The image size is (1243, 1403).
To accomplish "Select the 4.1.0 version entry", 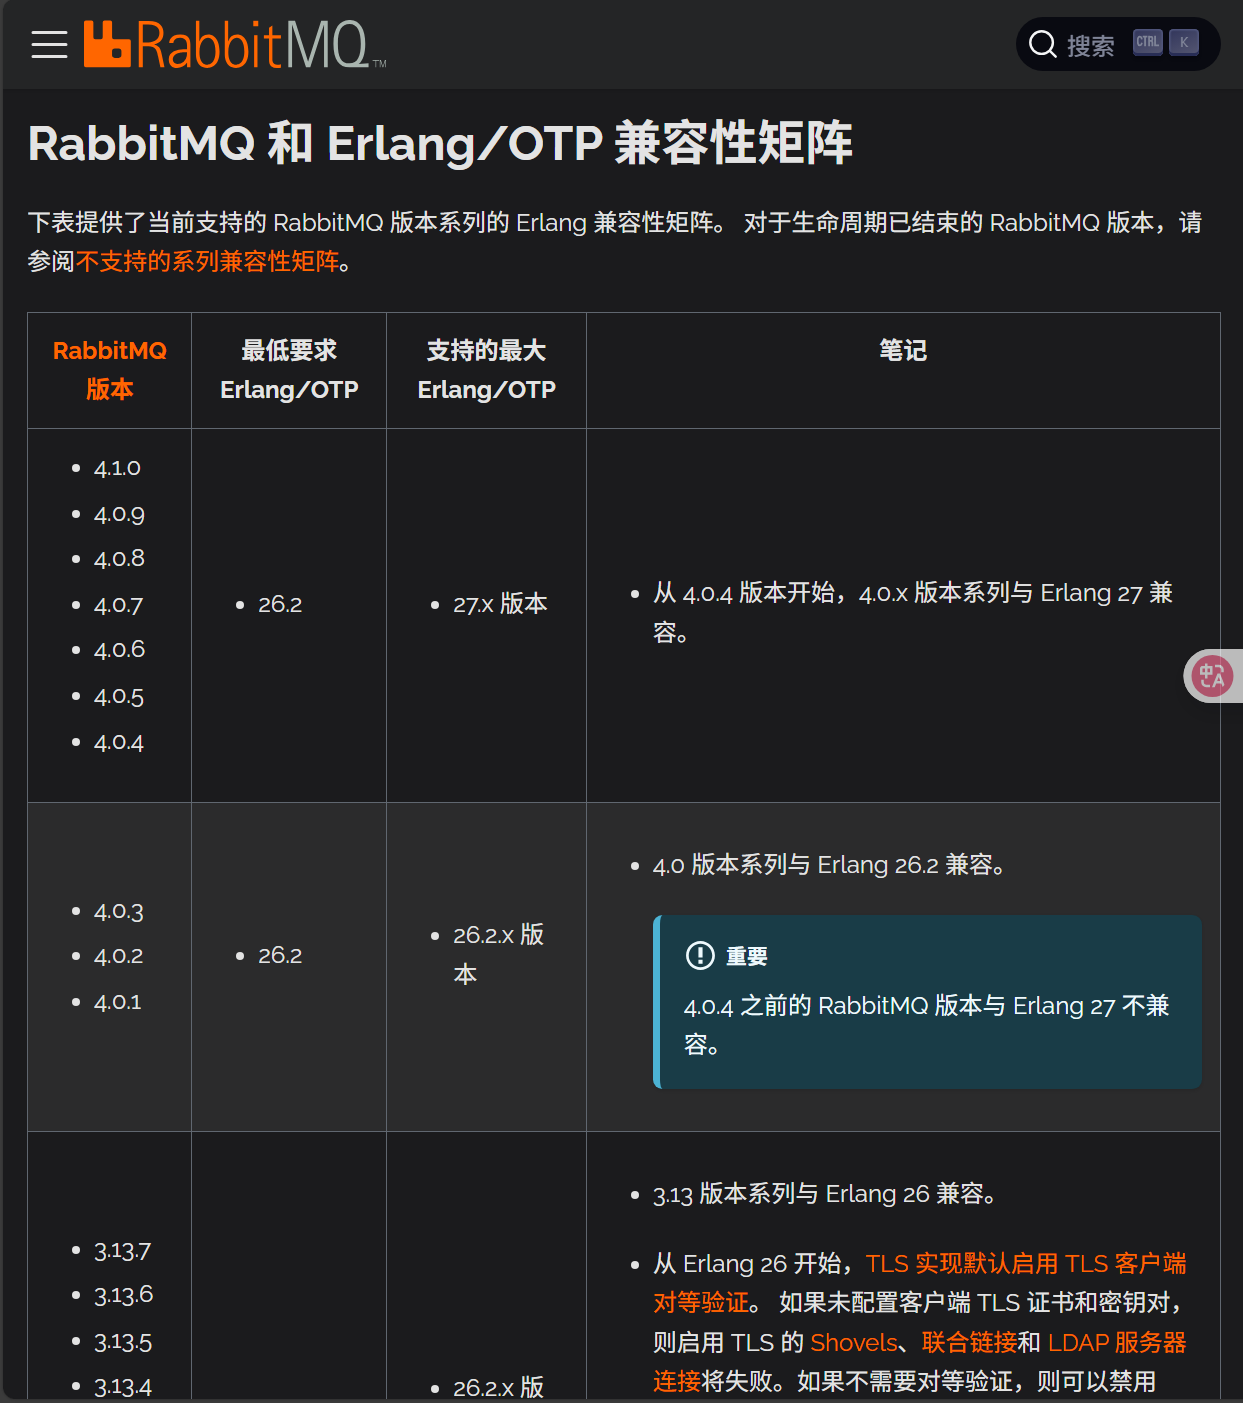I will (x=117, y=468).
